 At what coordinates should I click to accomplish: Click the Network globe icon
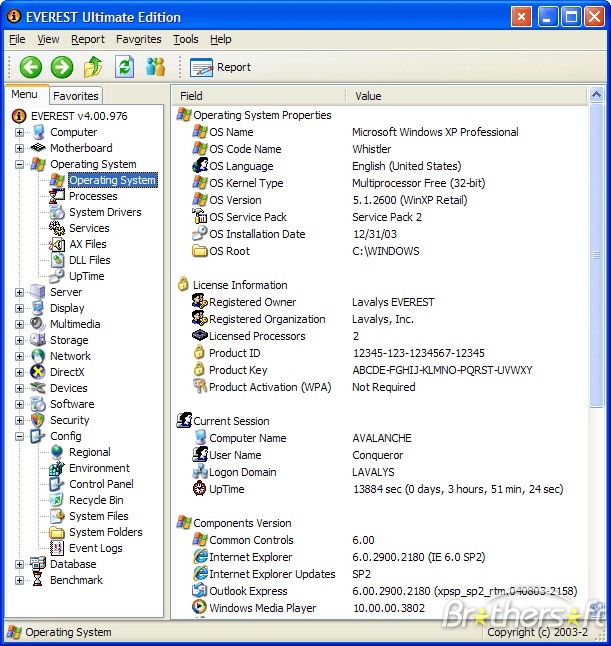(38, 356)
